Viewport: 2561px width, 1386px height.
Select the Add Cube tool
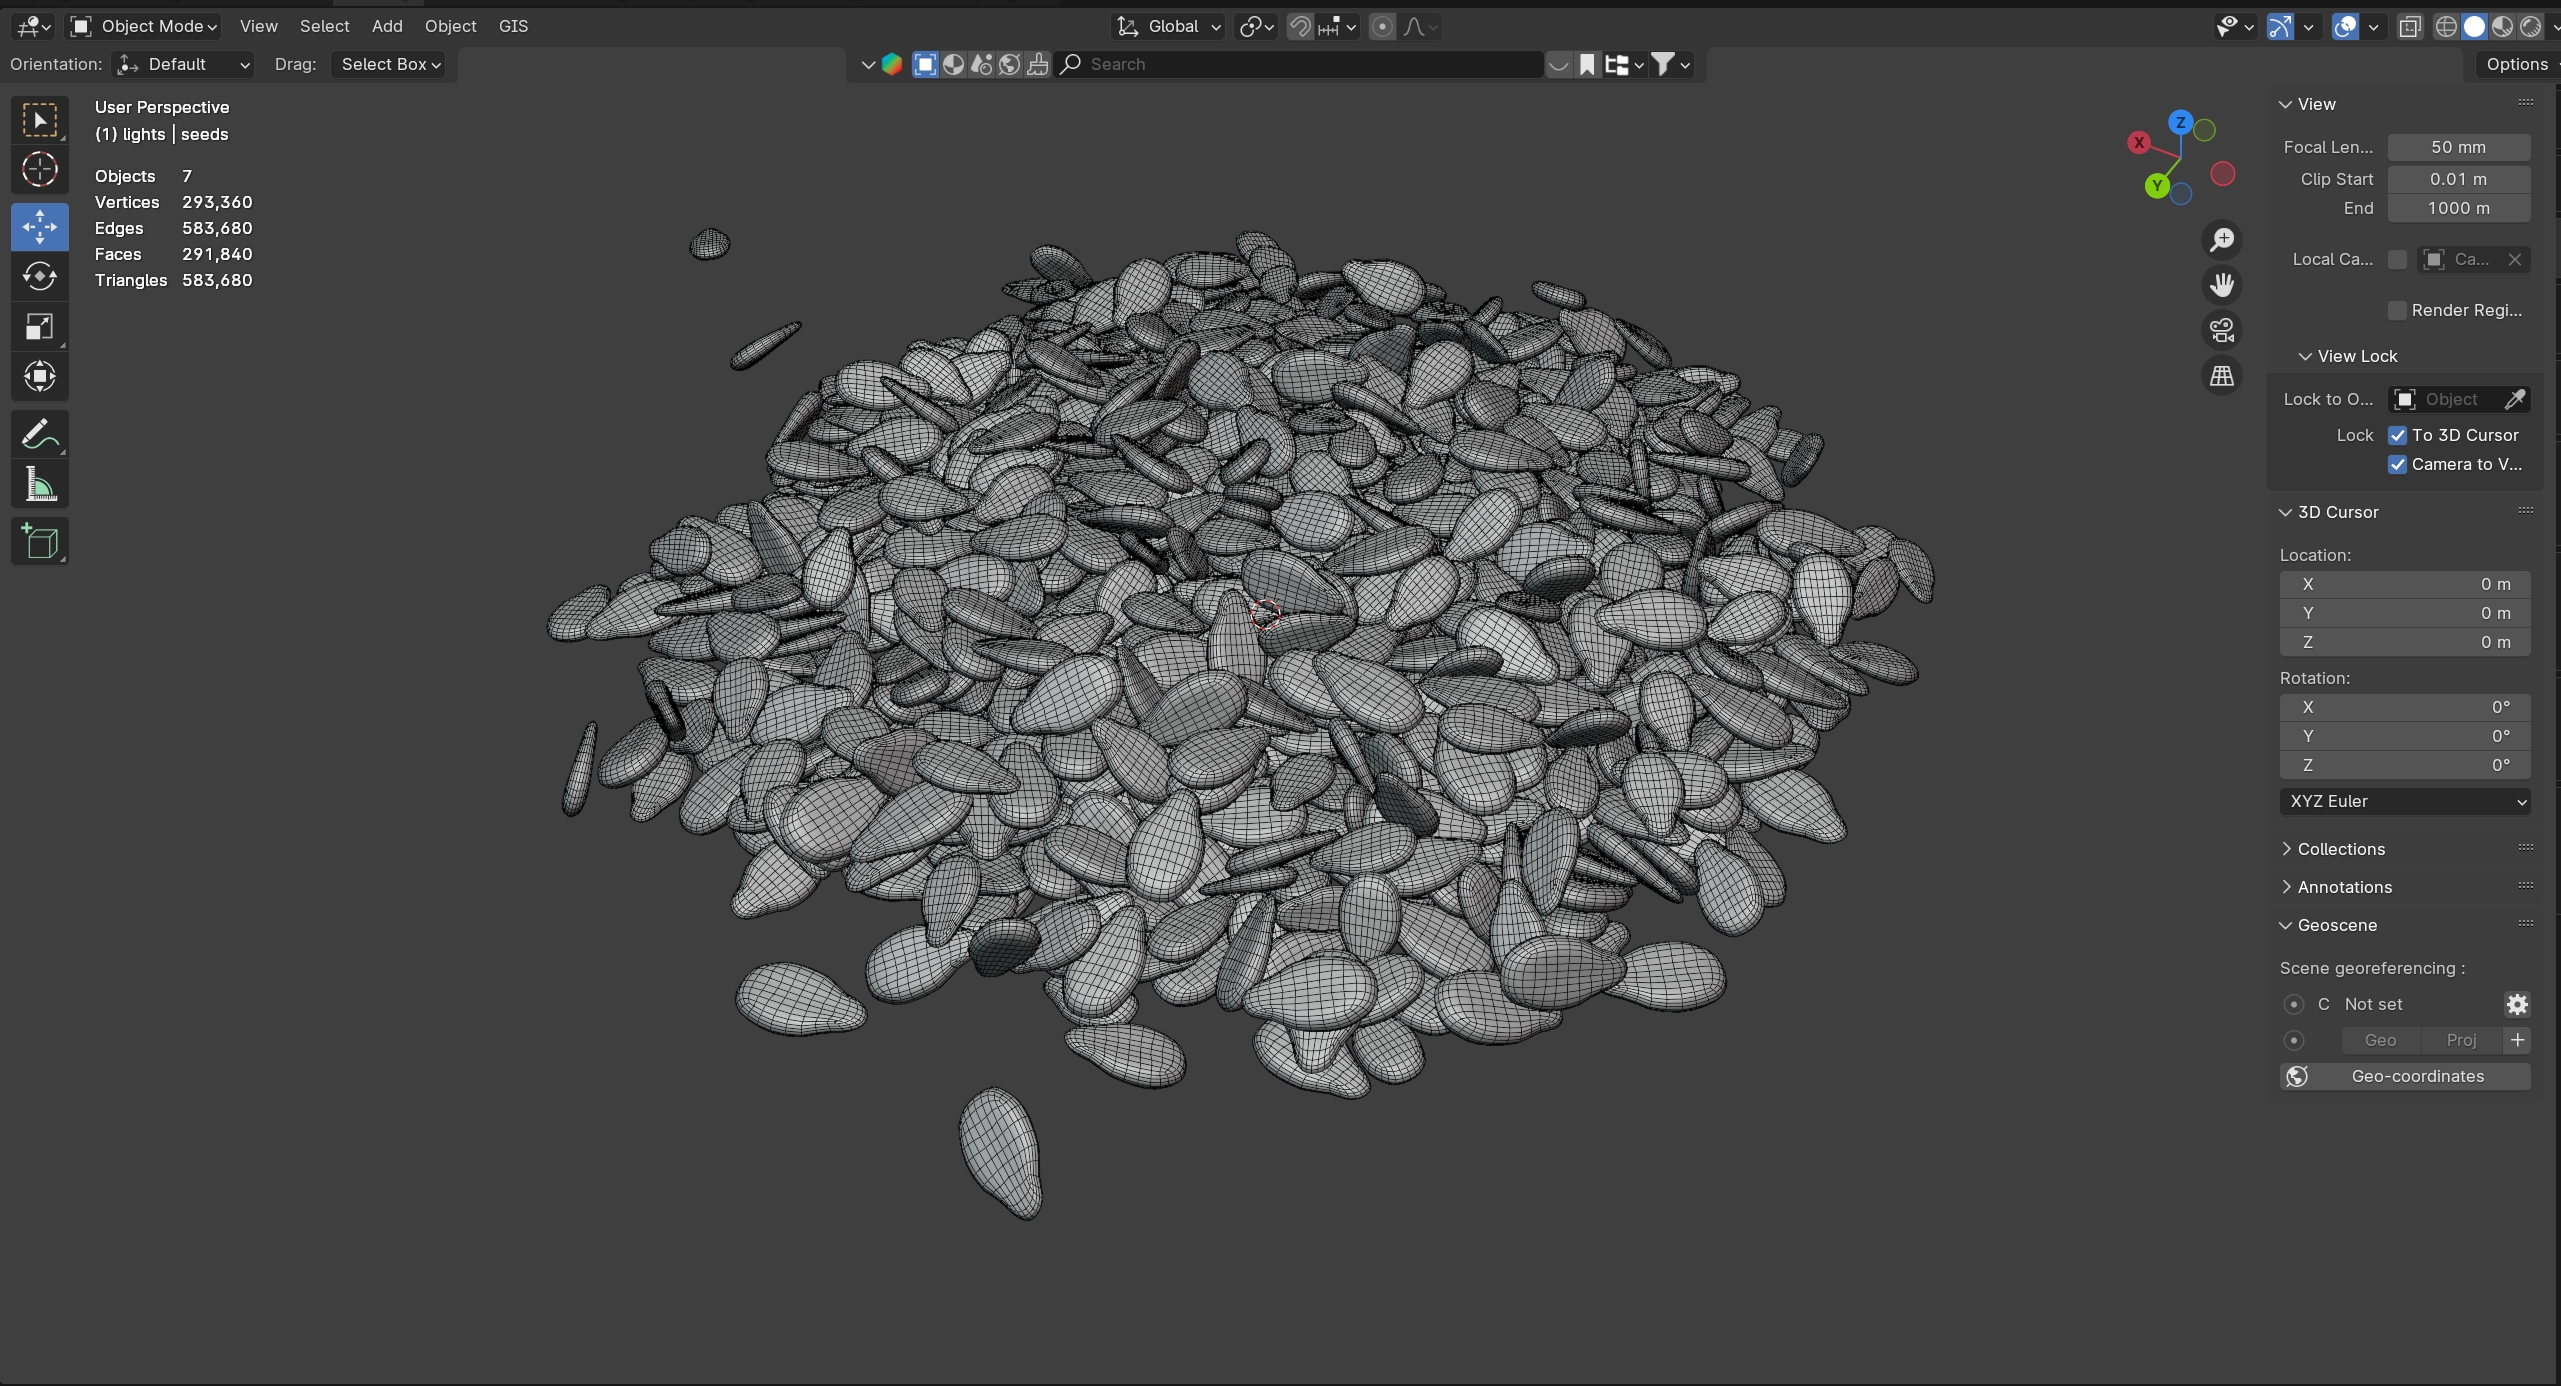[x=40, y=542]
